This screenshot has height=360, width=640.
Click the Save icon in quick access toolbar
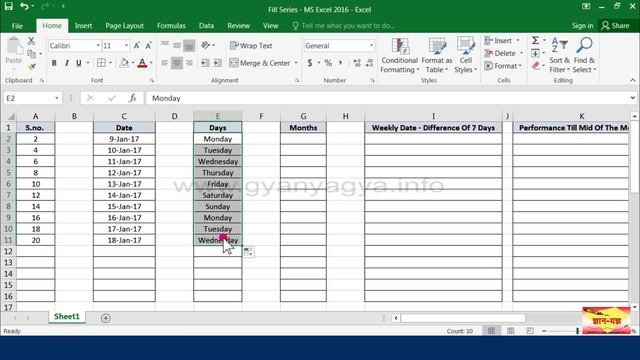9,6
